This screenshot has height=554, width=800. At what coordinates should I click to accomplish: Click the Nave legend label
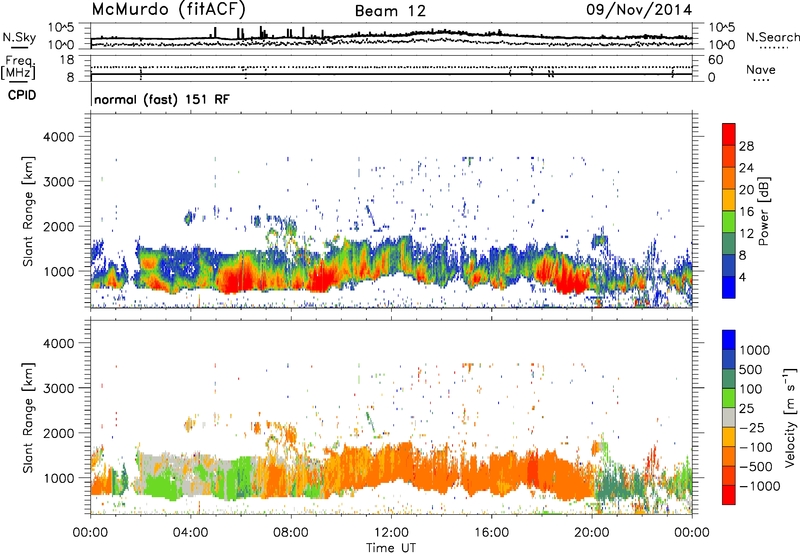760,69
